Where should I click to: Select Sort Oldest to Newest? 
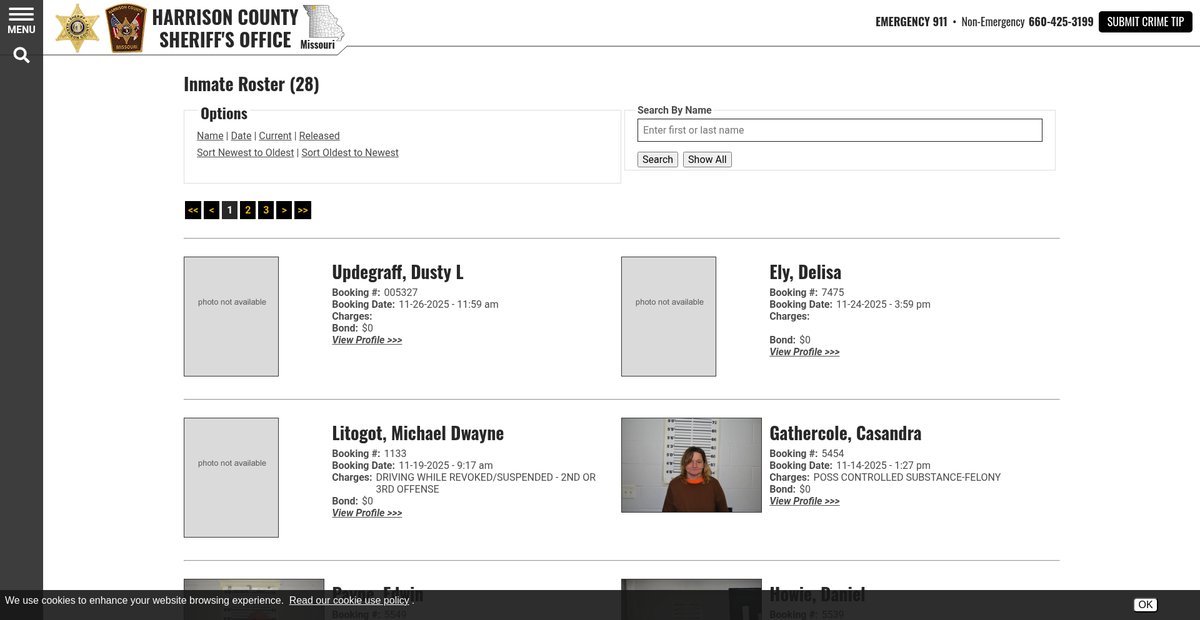350,153
